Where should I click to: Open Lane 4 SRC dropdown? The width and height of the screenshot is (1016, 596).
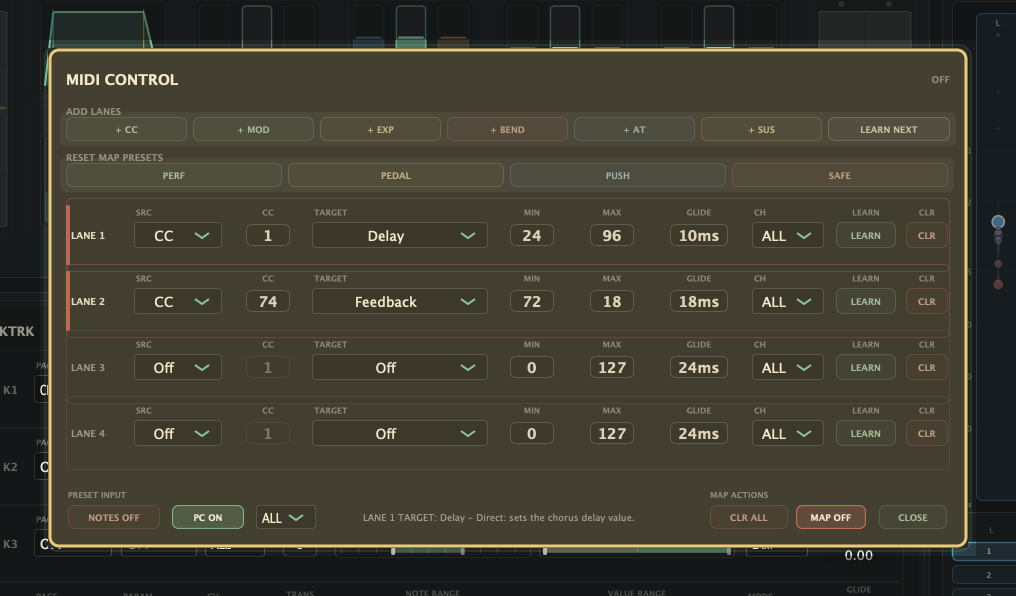point(178,433)
